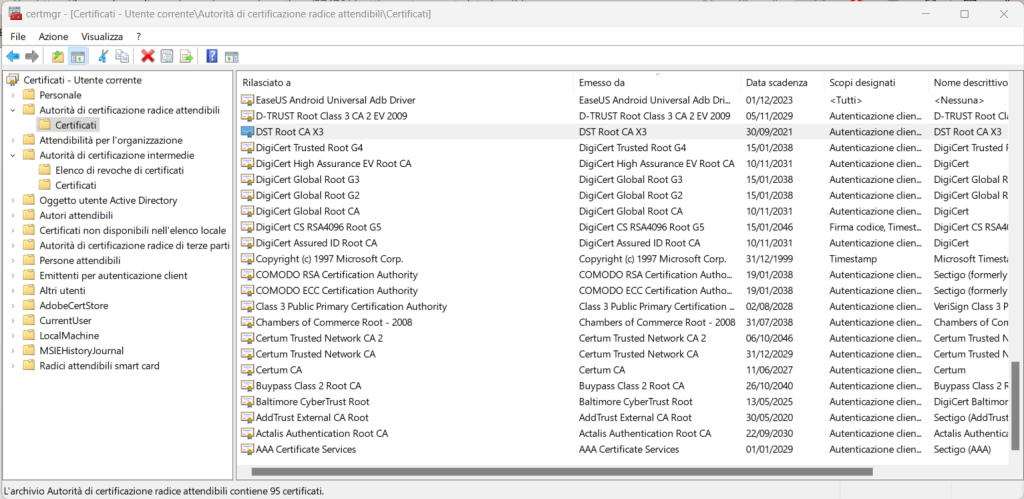Collapse Autorità di certificazione radice attendibili

tap(12, 110)
